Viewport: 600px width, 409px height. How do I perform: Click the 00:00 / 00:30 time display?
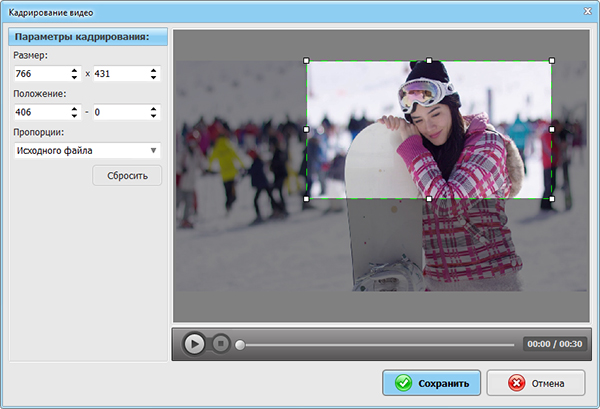(x=555, y=344)
